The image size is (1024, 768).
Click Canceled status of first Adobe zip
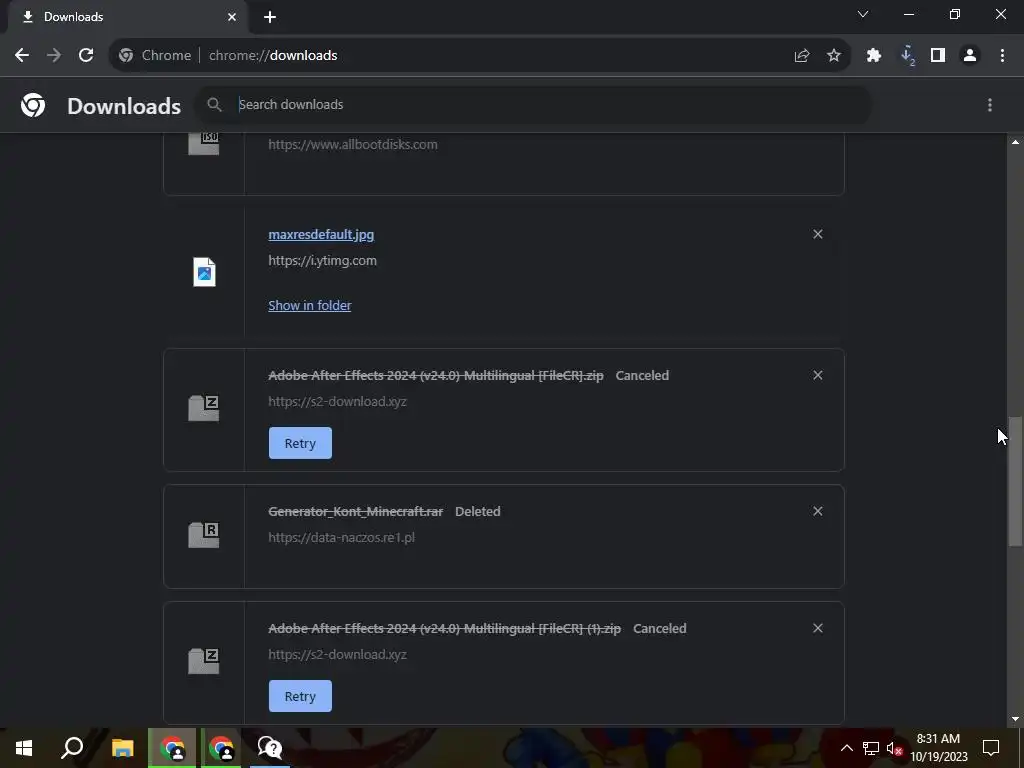click(642, 376)
